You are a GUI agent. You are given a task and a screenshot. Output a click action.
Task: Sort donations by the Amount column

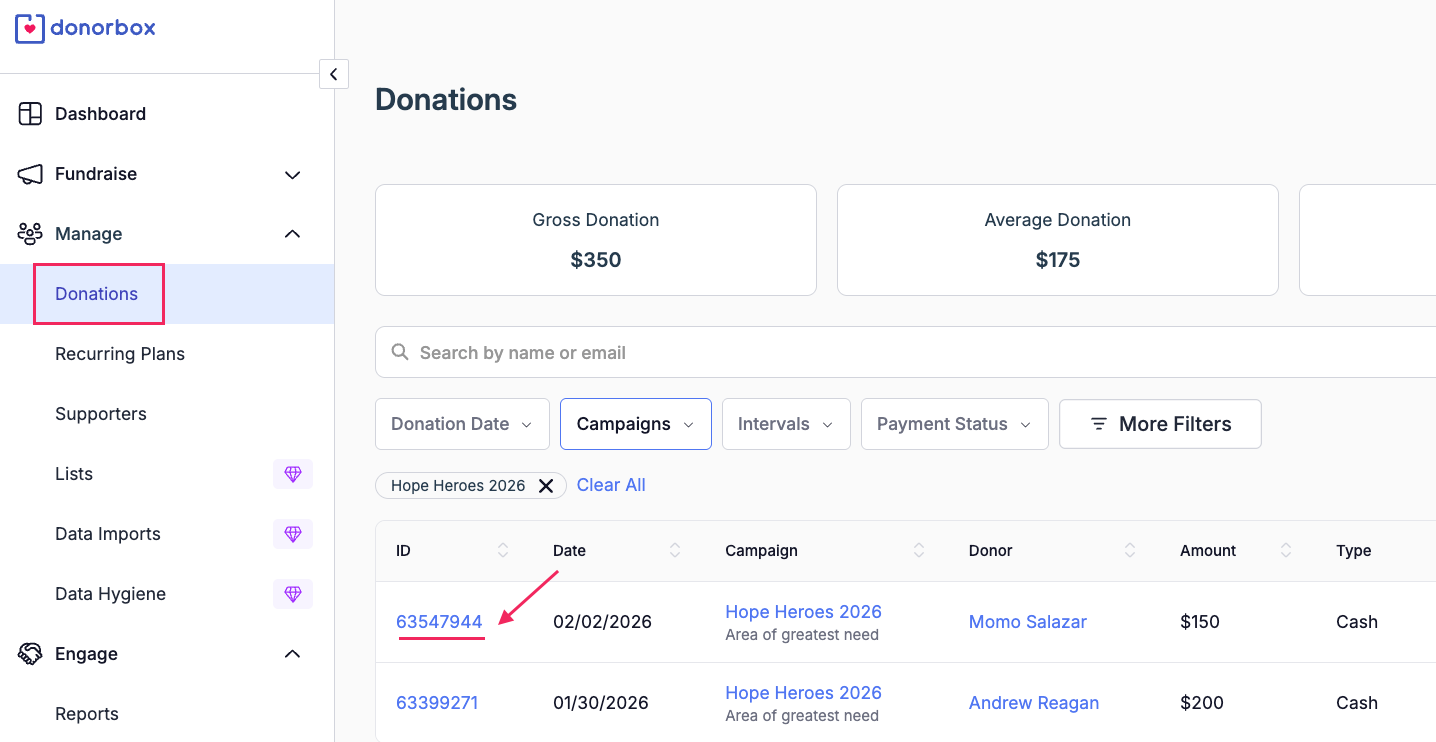pos(1286,550)
